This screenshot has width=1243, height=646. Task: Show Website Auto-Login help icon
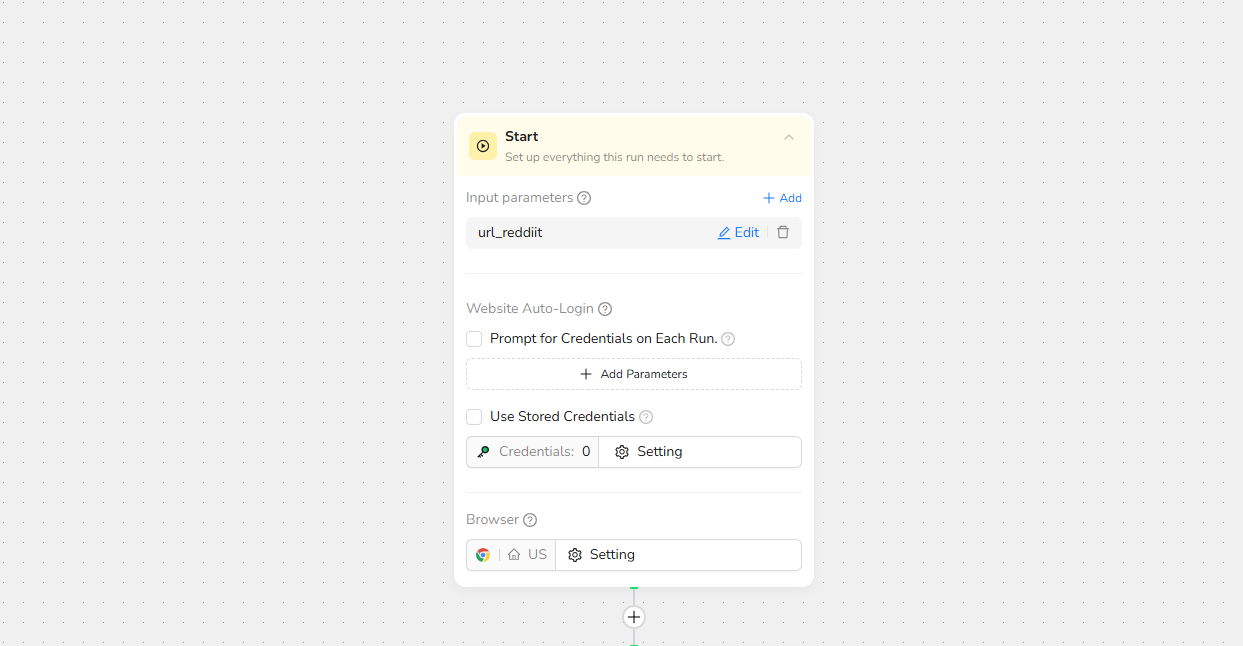[x=605, y=309]
